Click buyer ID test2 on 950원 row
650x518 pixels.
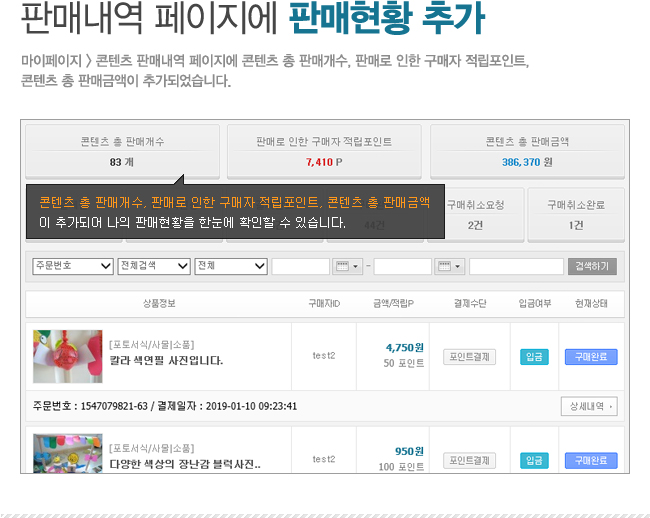click(324, 459)
